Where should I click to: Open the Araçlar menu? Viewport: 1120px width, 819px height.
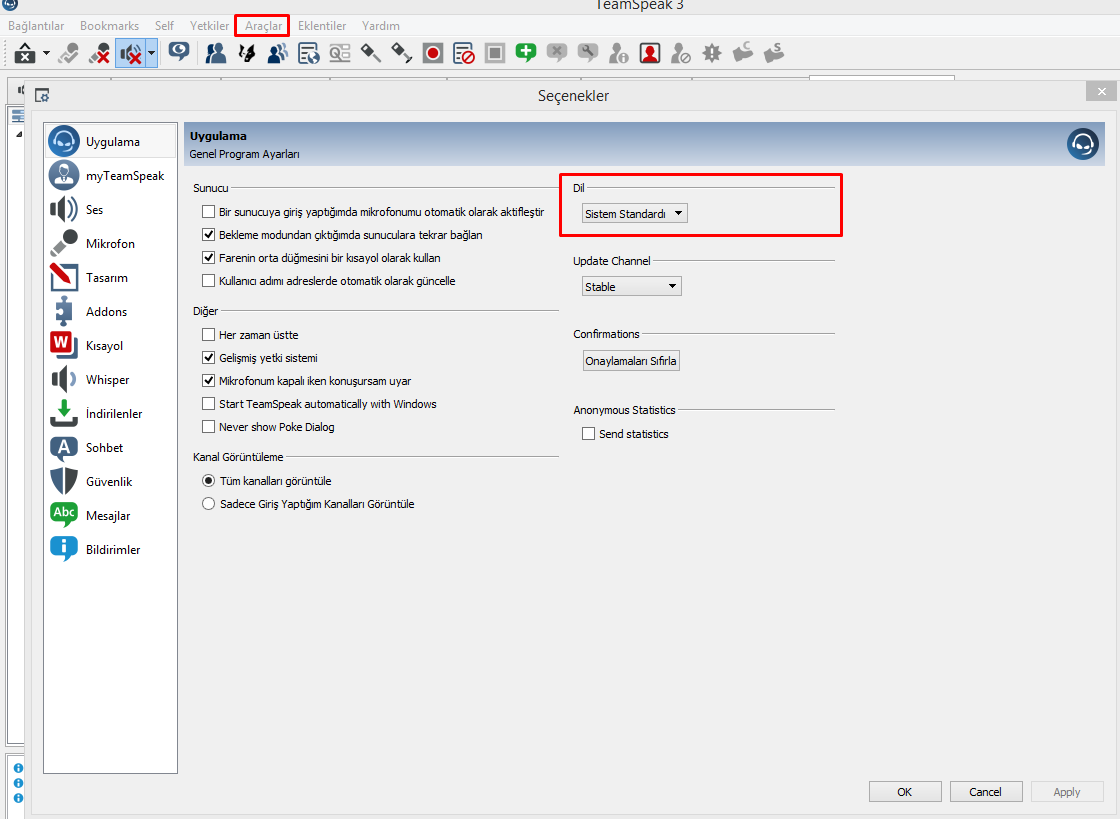(x=264, y=26)
